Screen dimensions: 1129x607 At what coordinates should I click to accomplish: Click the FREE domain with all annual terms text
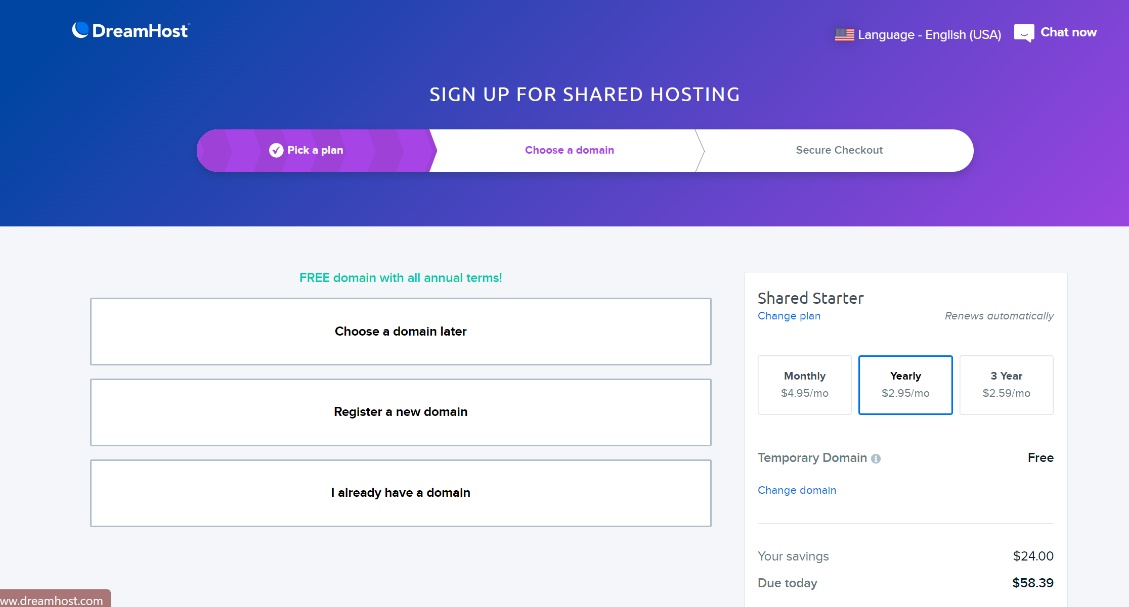coord(400,277)
